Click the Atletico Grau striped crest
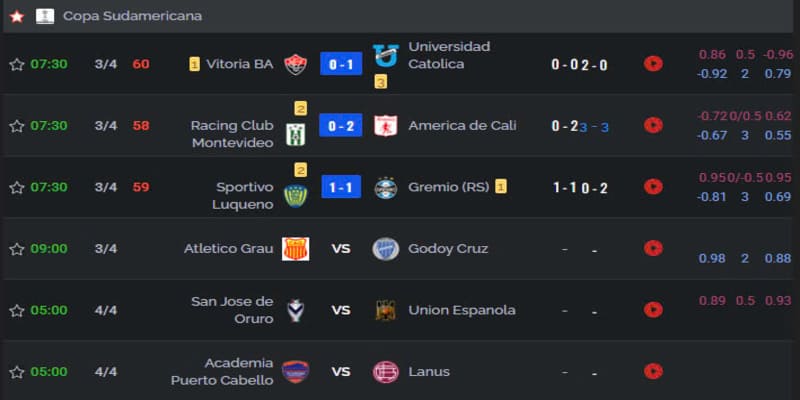Image resolution: width=800 pixels, height=400 pixels. [x=295, y=249]
